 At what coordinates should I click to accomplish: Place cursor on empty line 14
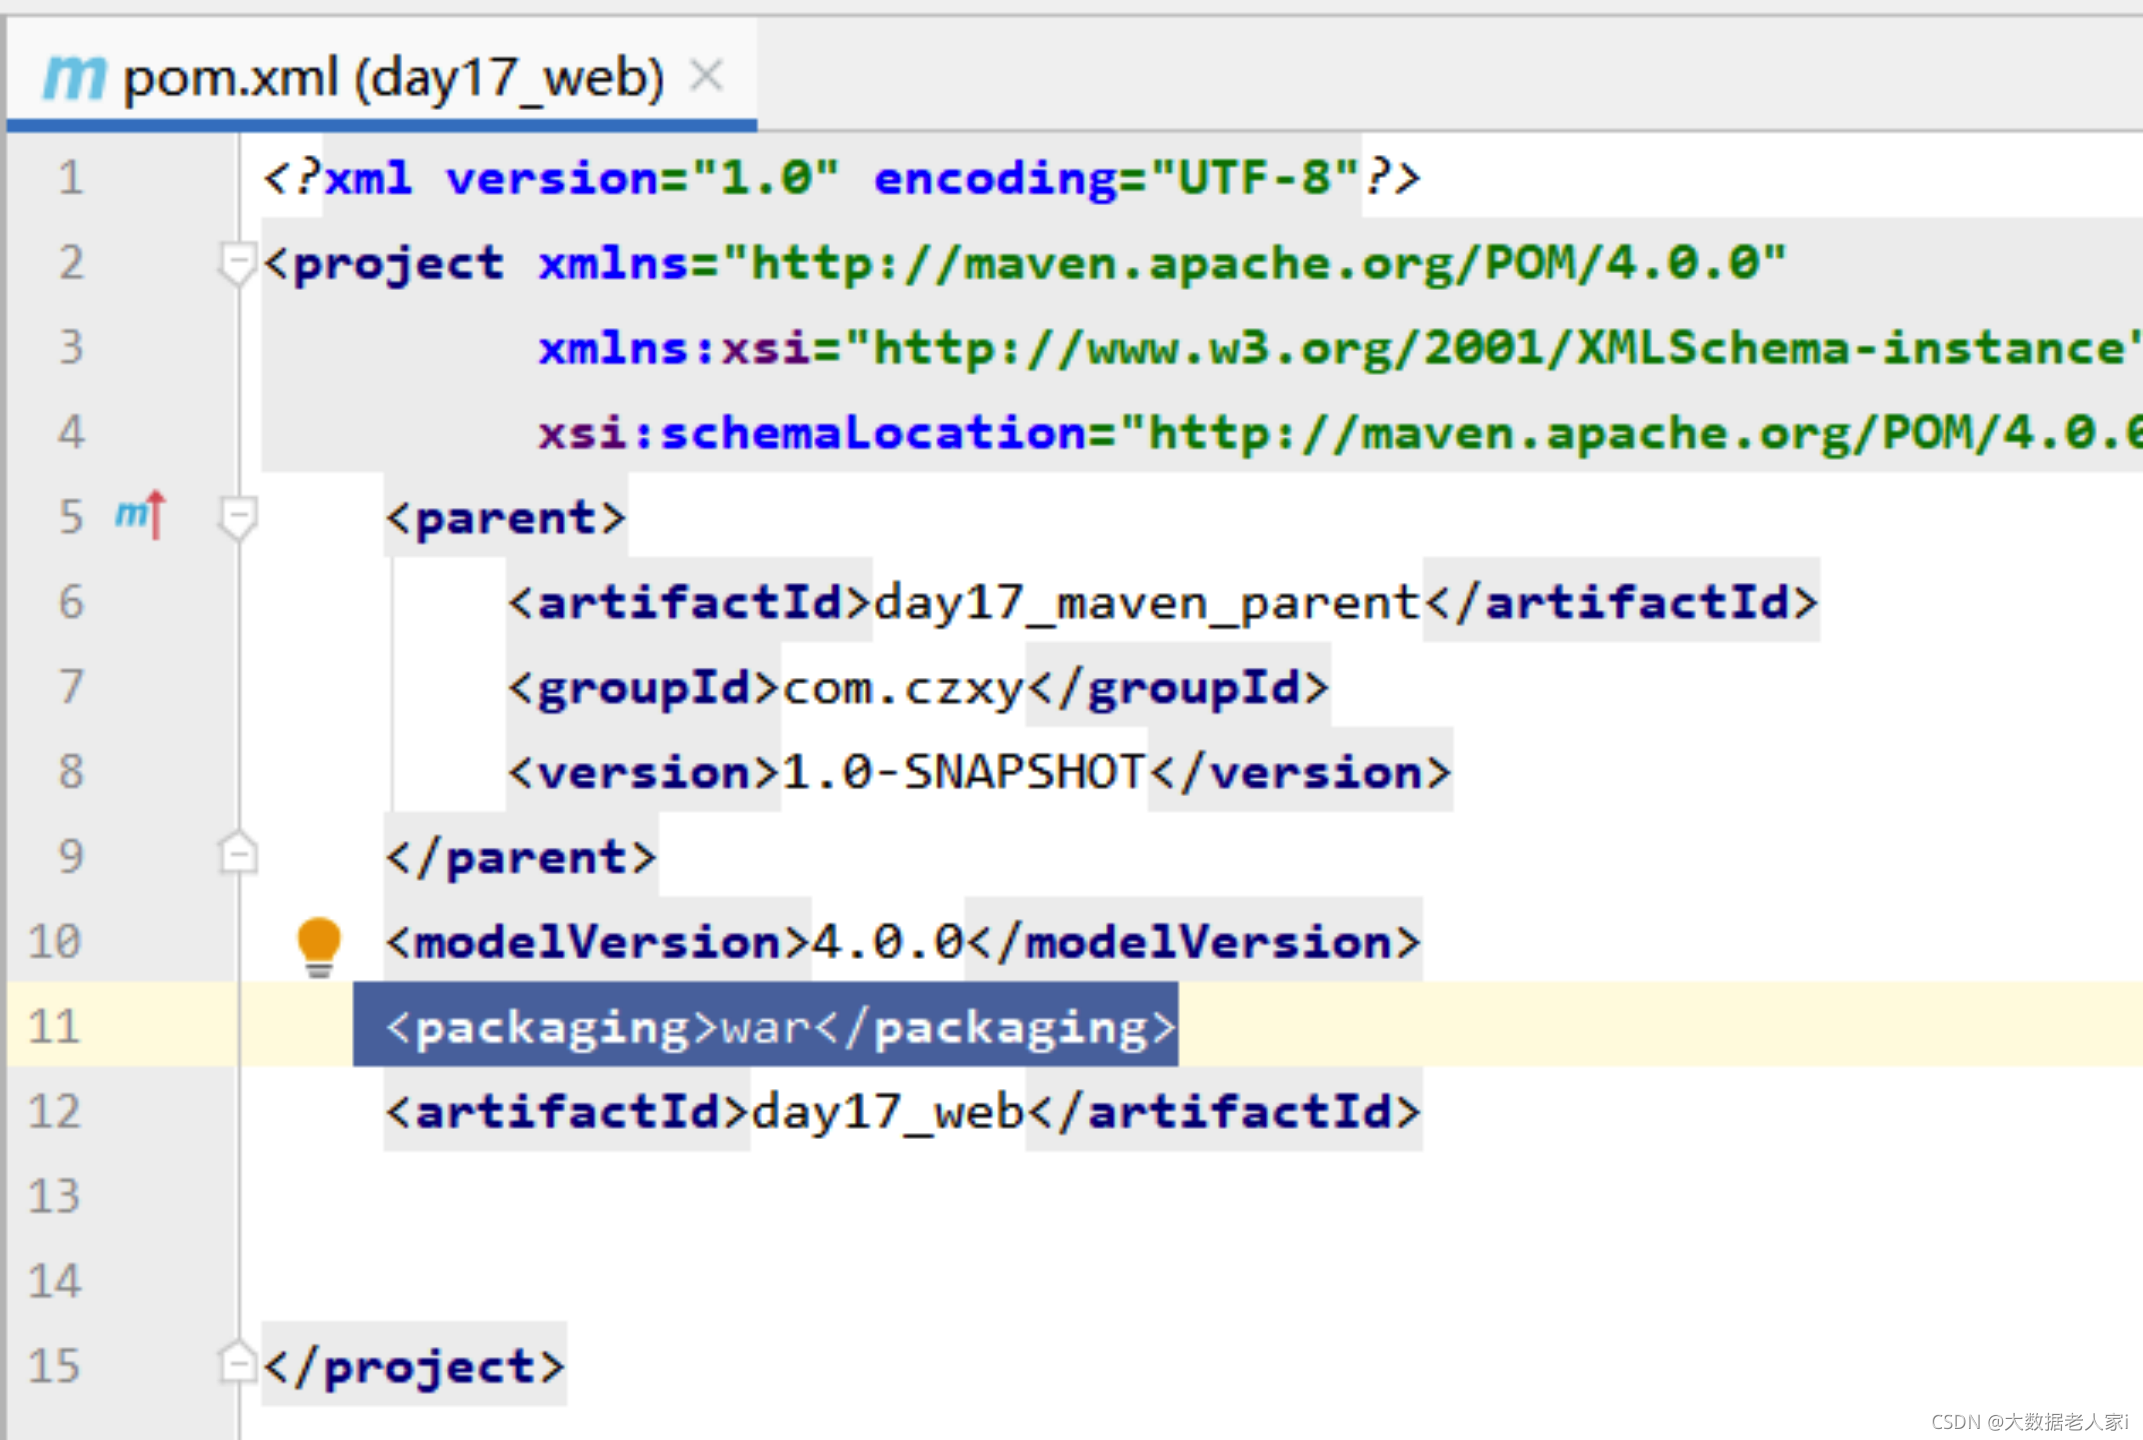[x=1190, y=1282]
